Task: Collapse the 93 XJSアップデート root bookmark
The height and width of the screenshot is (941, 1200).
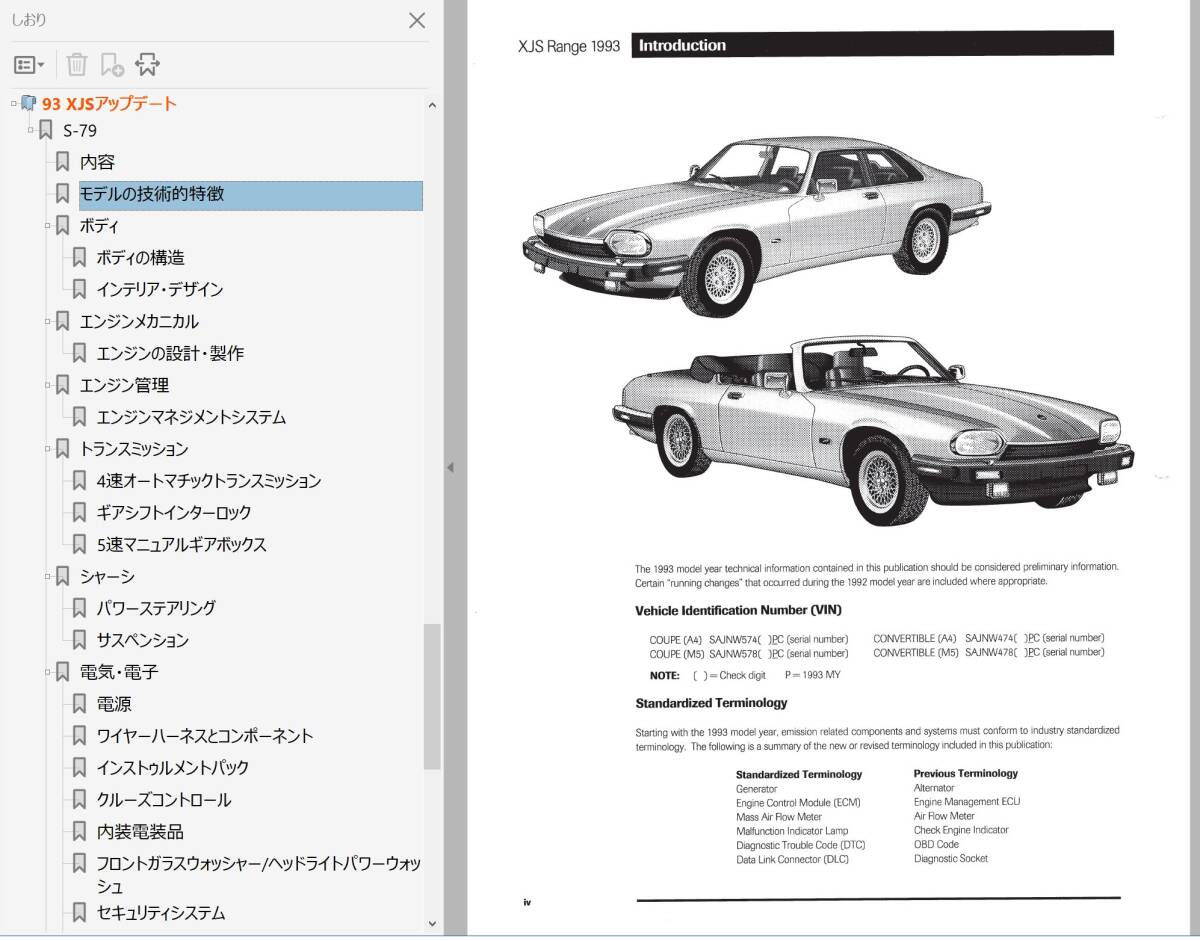Action: click(x=14, y=103)
